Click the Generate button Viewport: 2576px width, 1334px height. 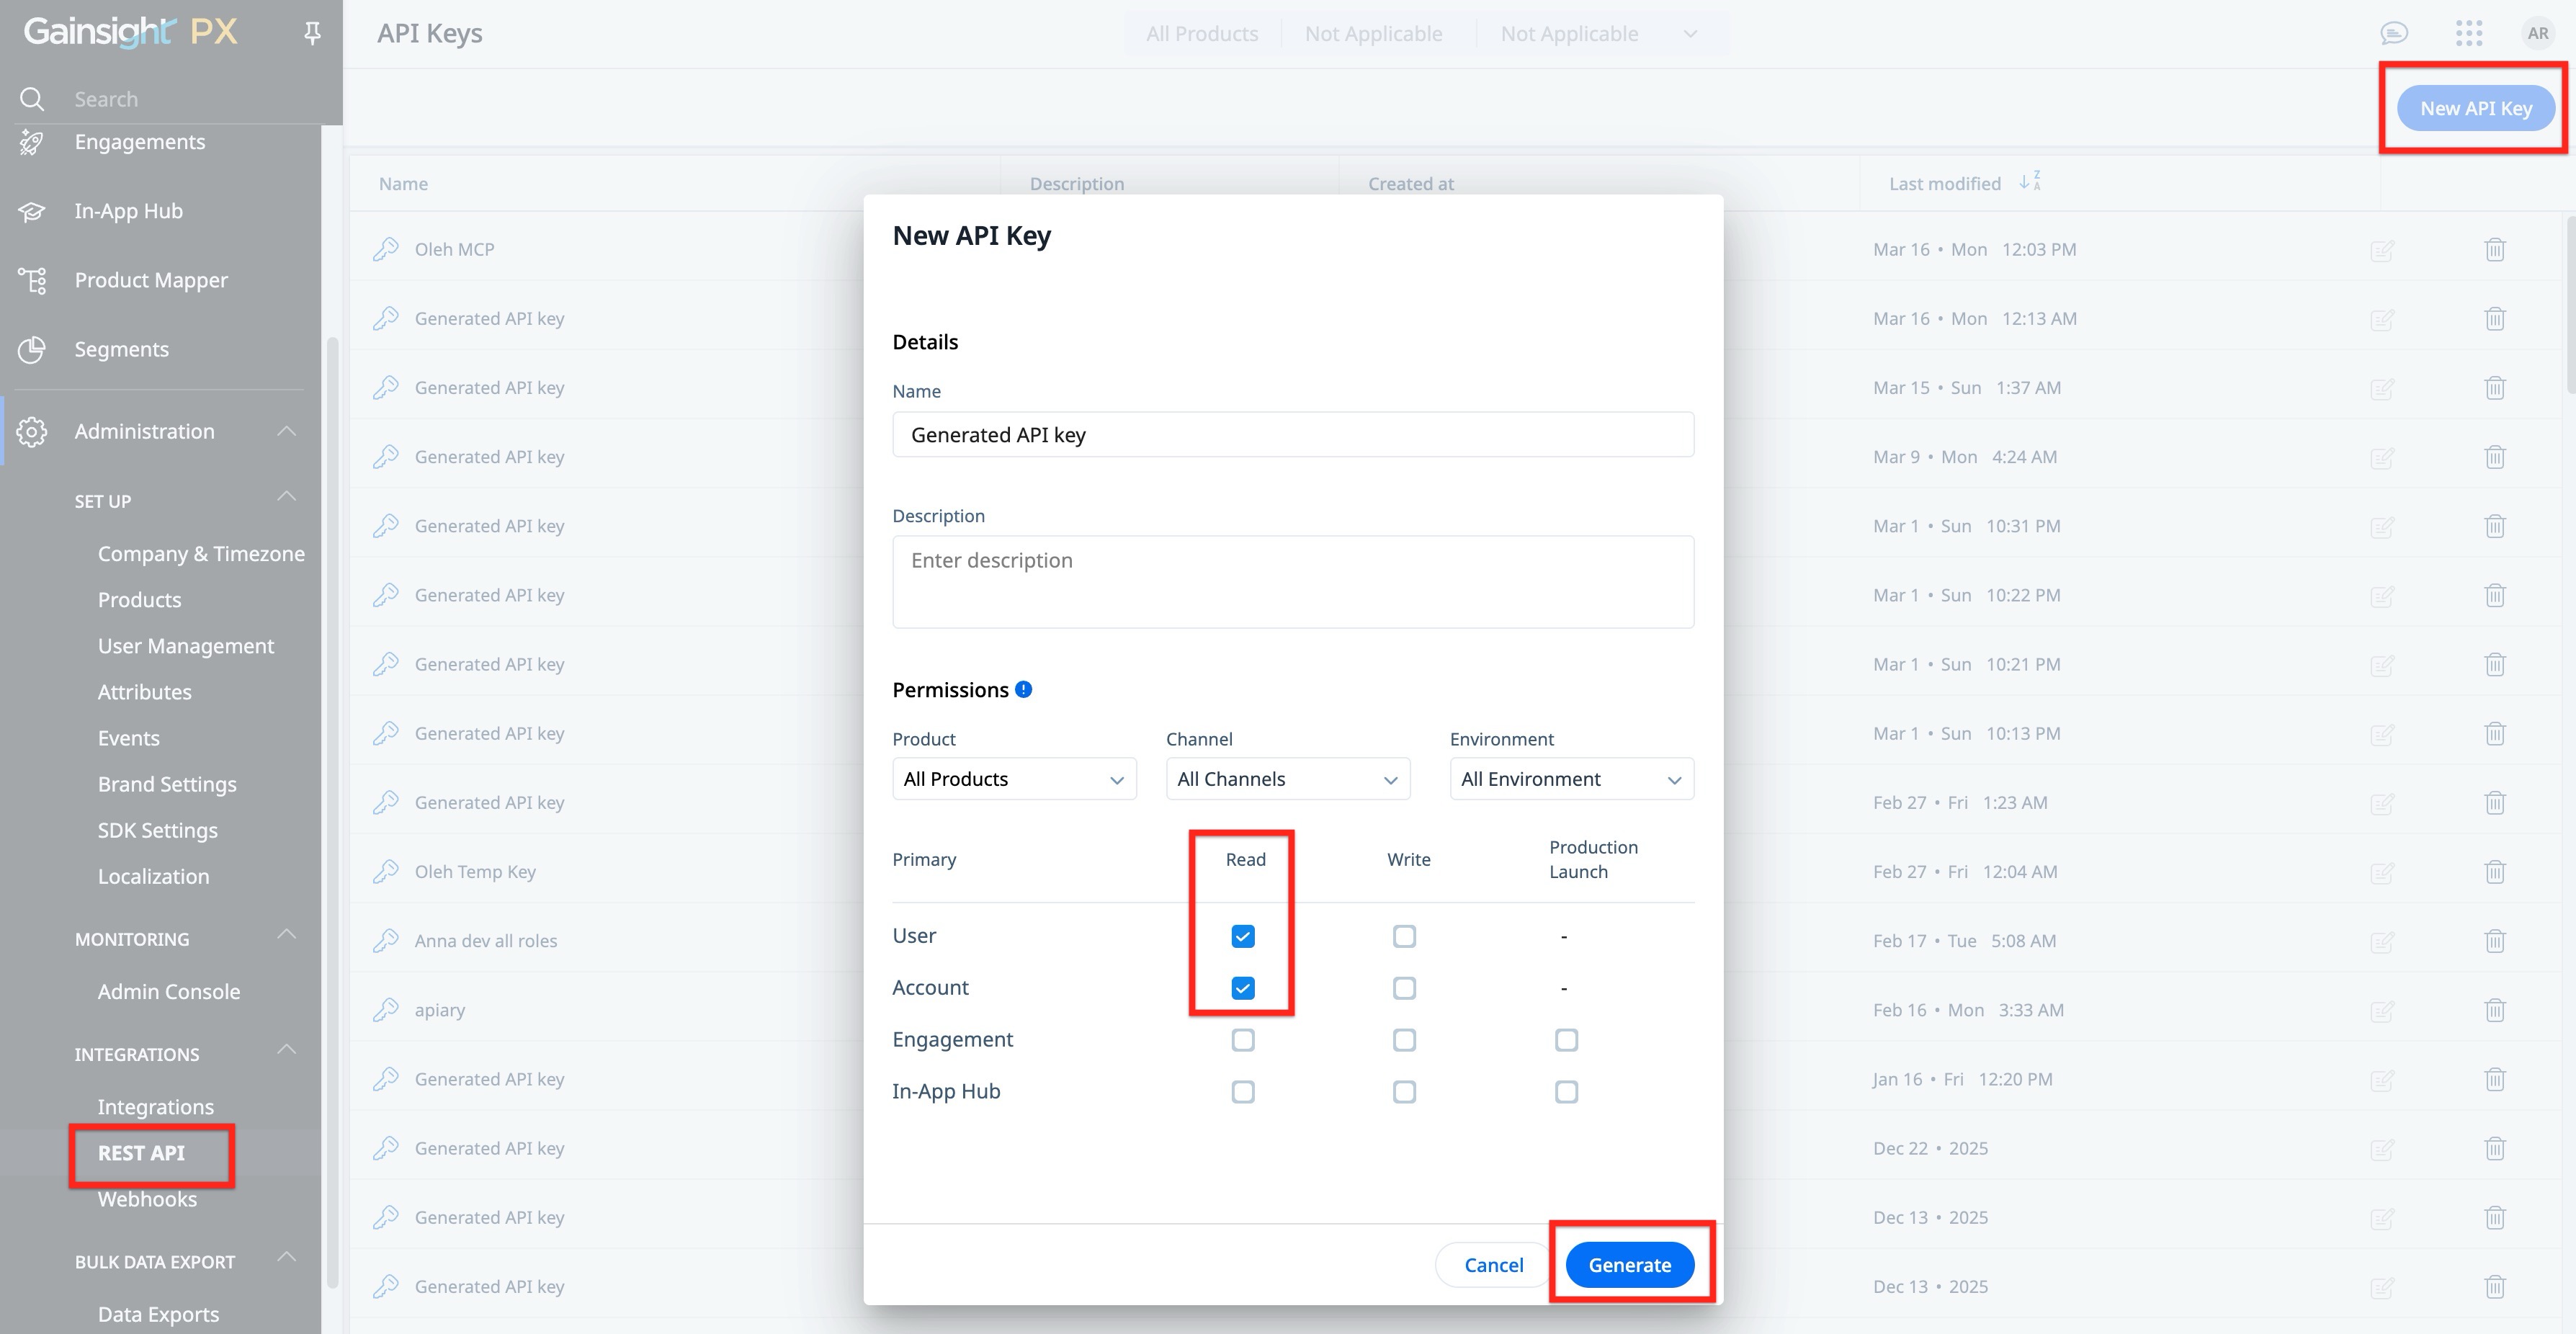pos(1629,1265)
